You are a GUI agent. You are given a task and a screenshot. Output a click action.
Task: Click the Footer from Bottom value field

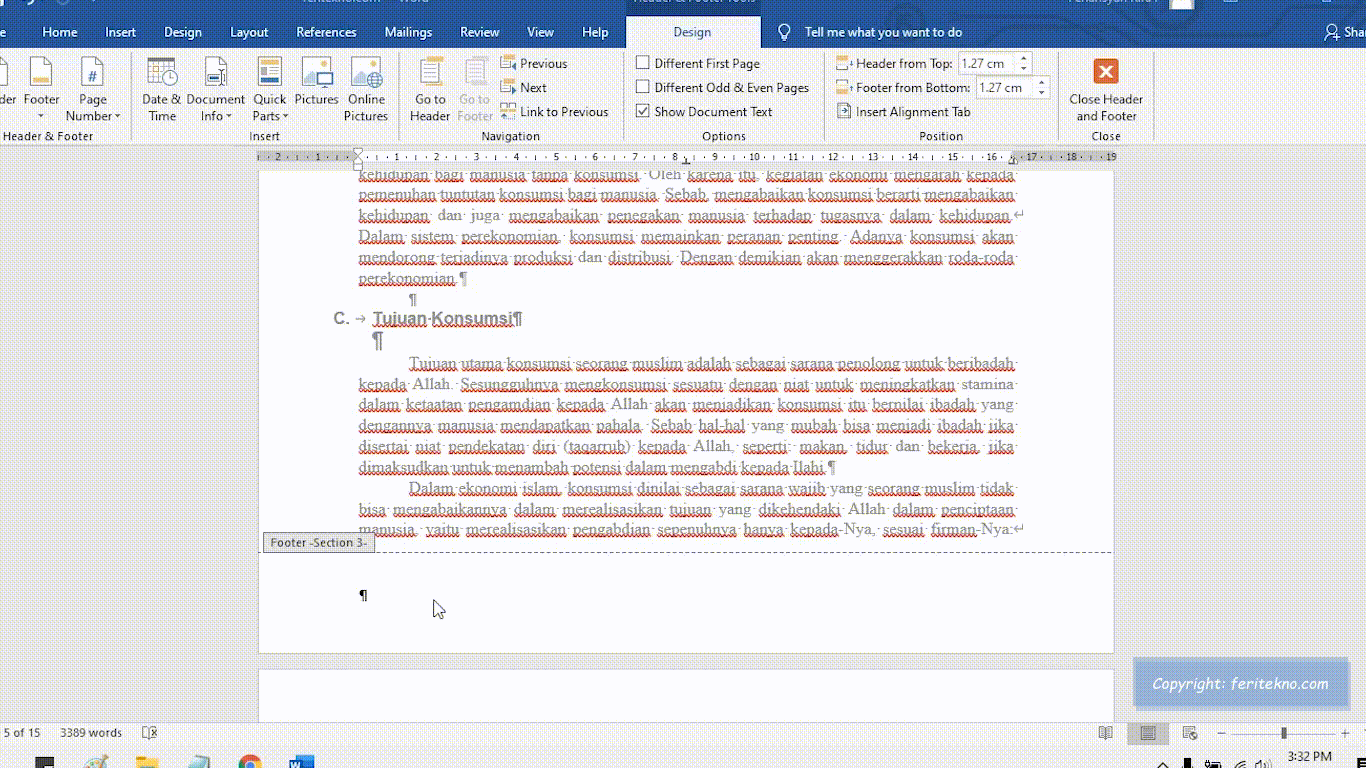[1004, 87]
